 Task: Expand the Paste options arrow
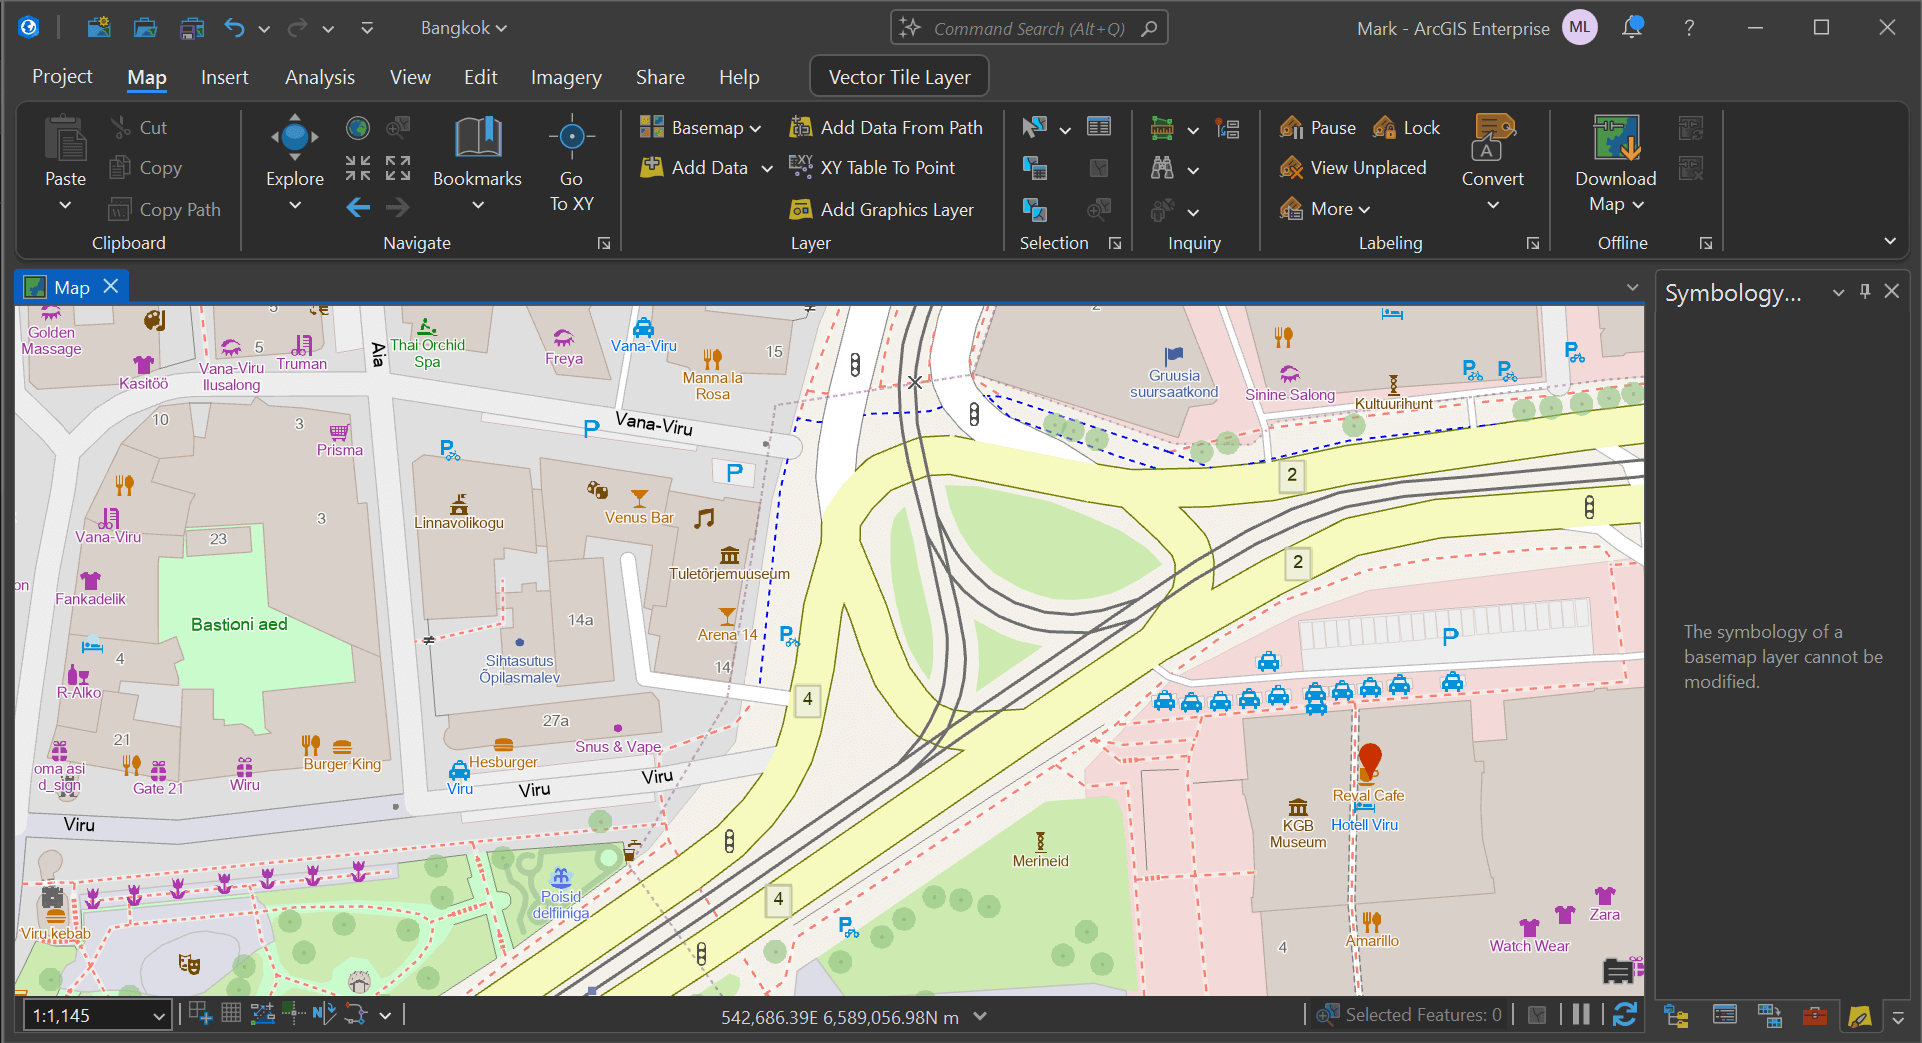pos(65,205)
